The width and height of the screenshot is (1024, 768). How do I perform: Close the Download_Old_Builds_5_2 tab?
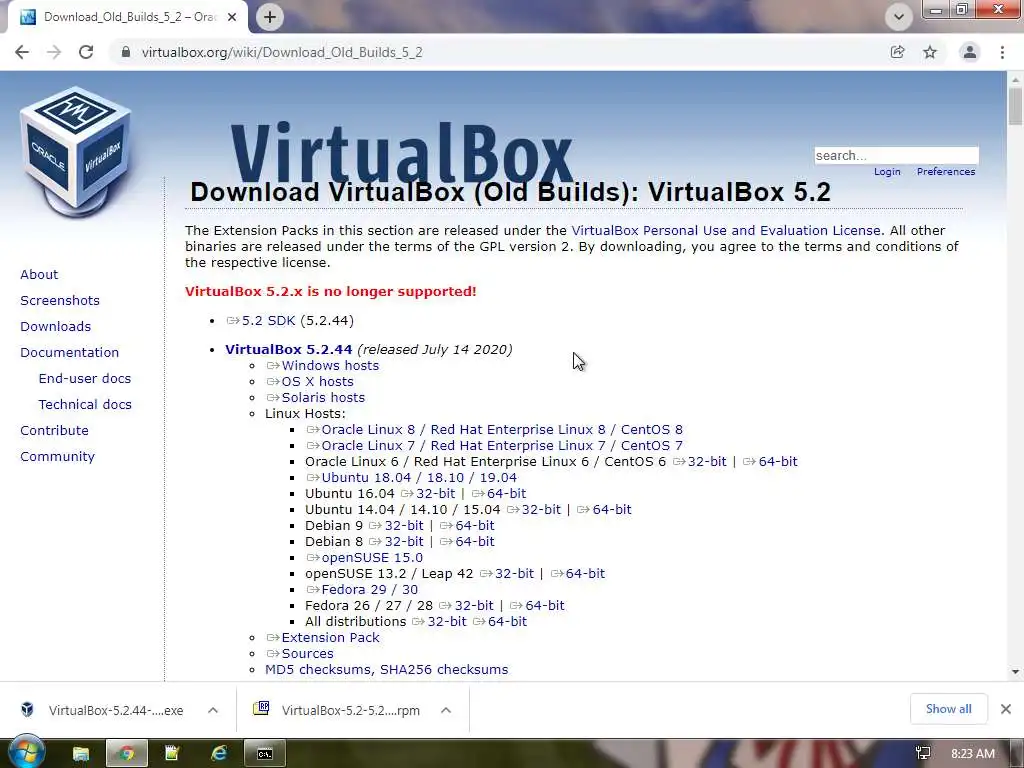232,18
